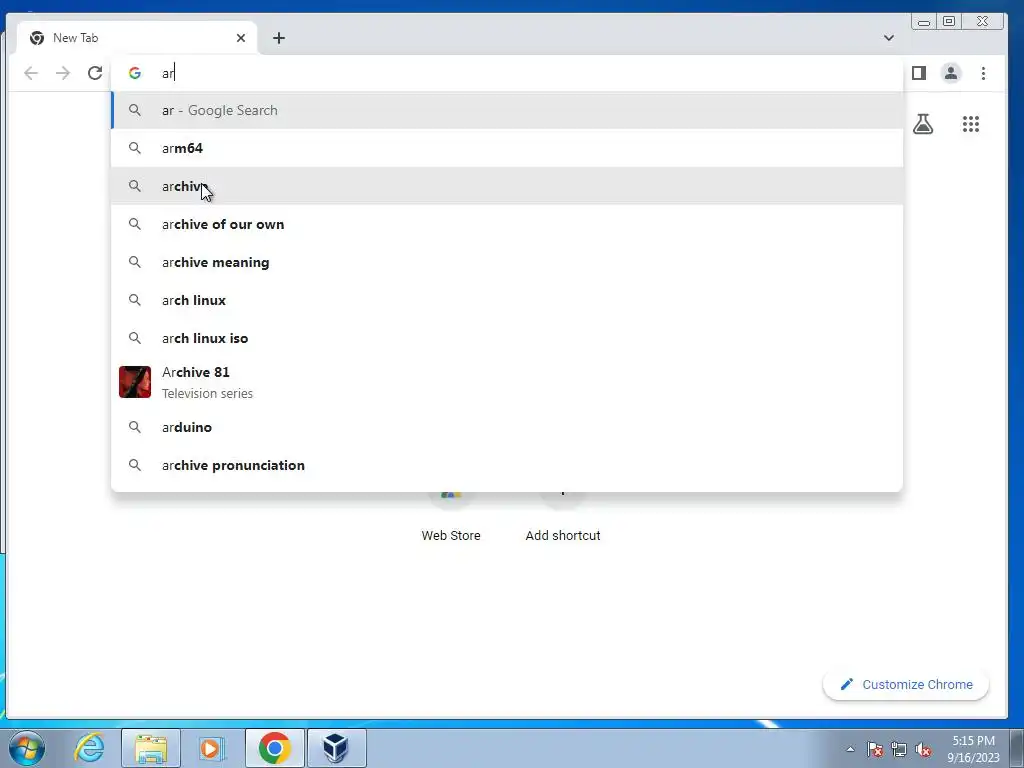The width and height of the screenshot is (1024, 768).
Task: Choose 'arch linux iso' suggestion
Action: point(507,338)
